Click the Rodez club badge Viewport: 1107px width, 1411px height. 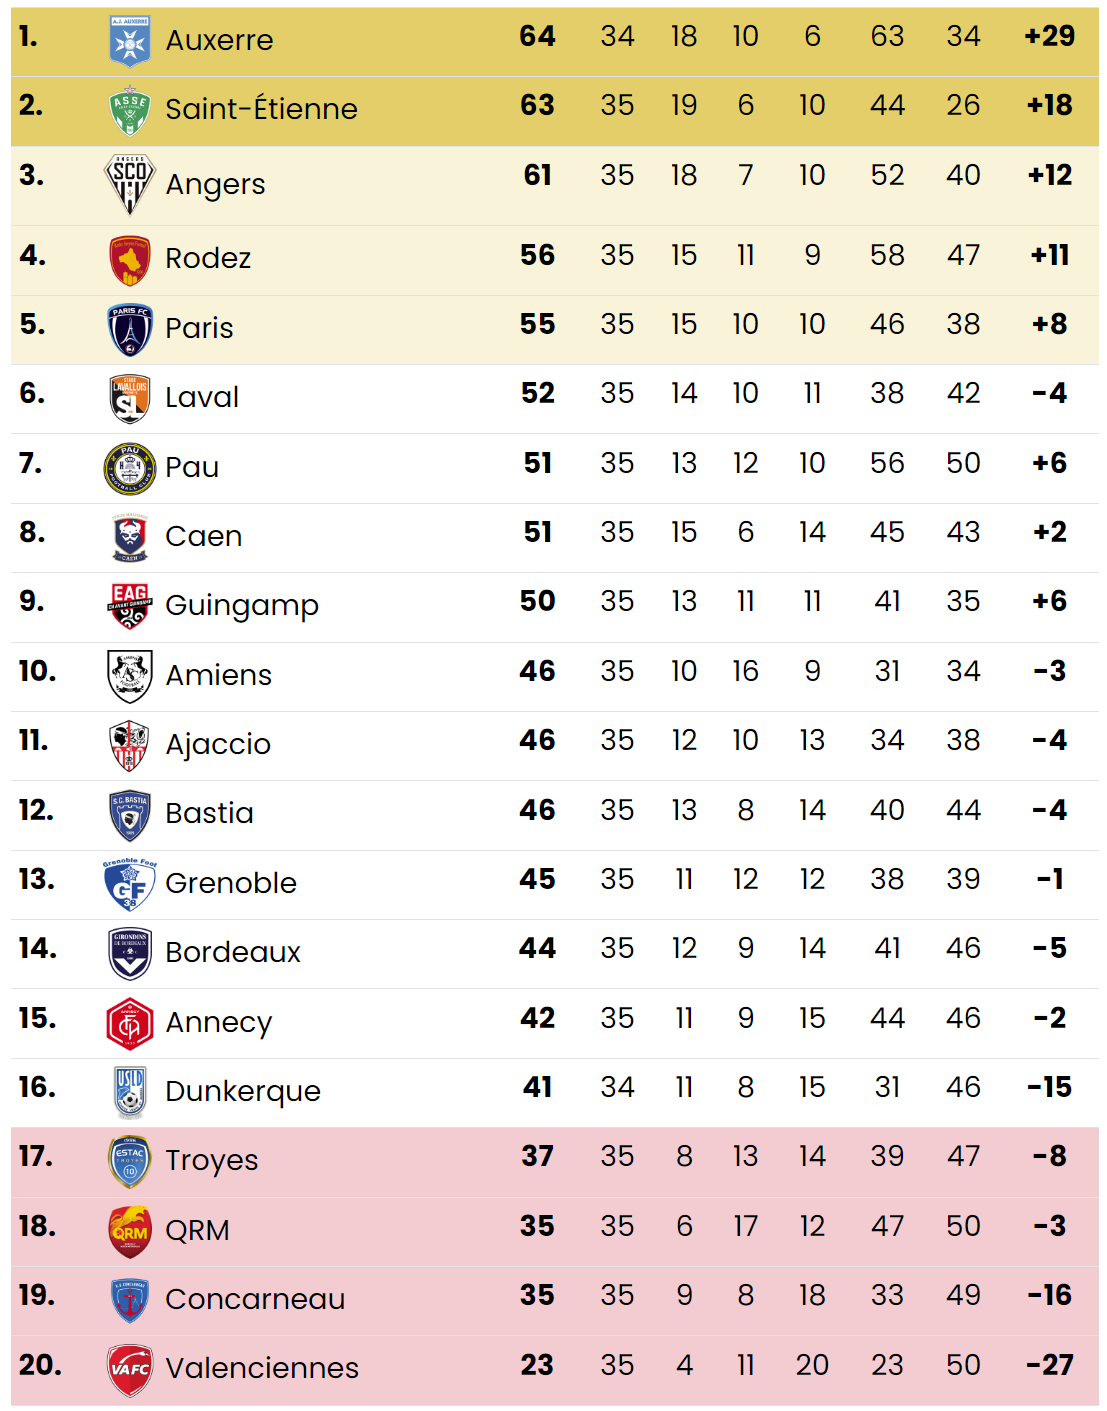(130, 259)
